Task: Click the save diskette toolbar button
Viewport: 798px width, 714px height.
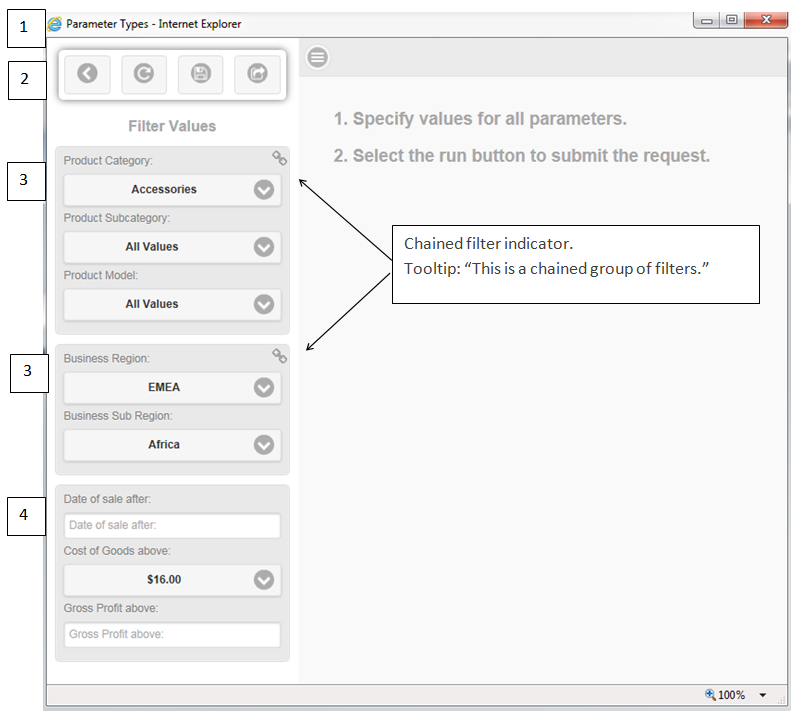Action: (x=201, y=74)
